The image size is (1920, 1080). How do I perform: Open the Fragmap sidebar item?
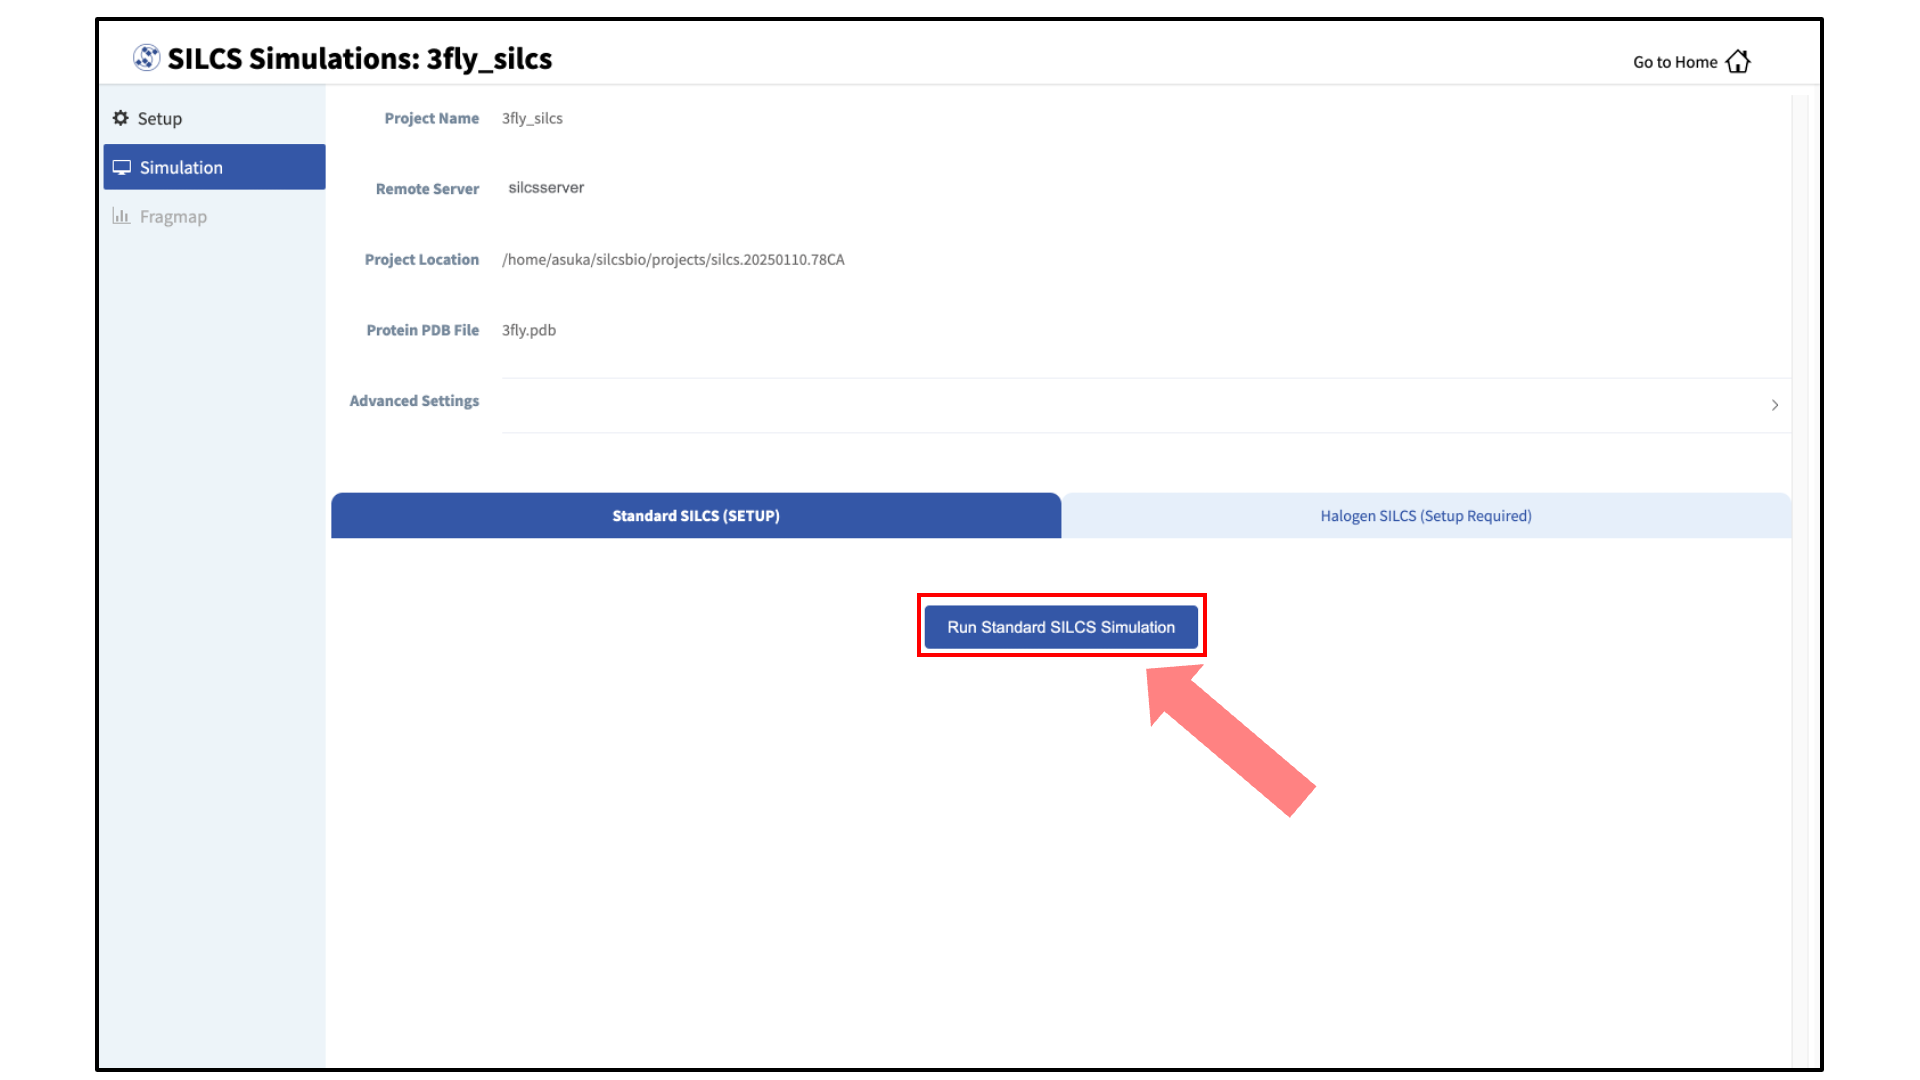coord(214,216)
